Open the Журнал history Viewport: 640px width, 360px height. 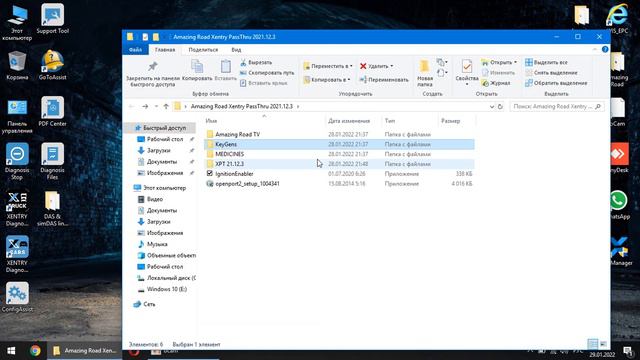(x=496, y=83)
